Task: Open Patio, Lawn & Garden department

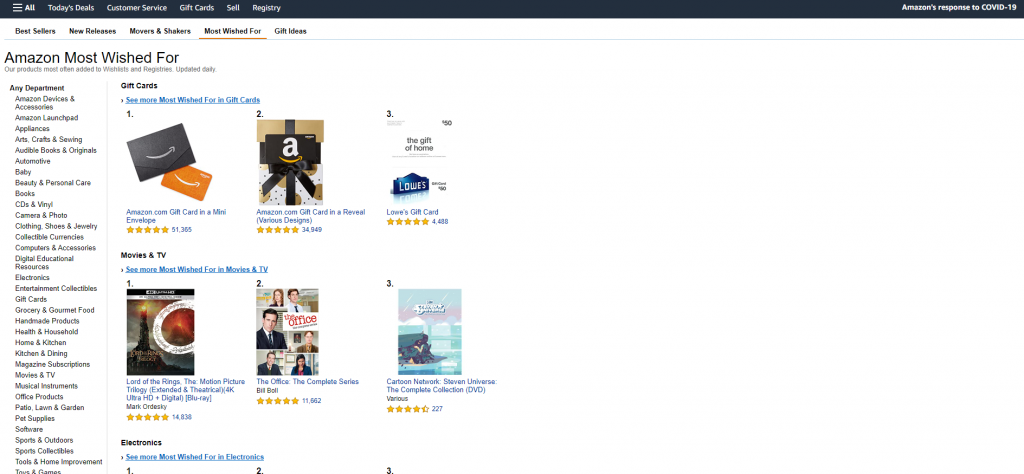Action: point(50,408)
